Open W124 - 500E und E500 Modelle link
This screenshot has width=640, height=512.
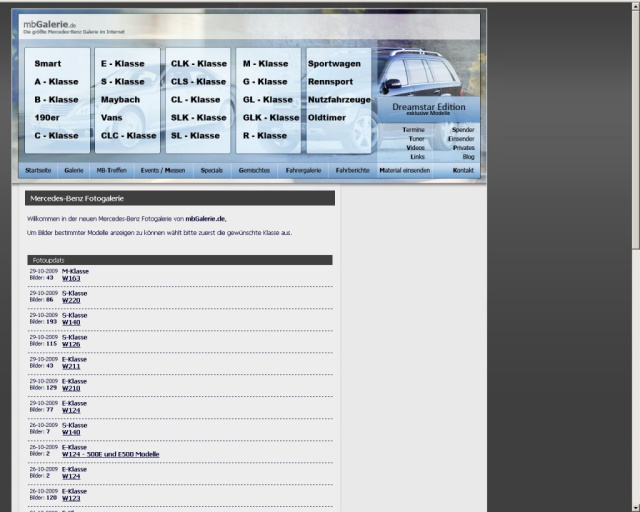111,454
